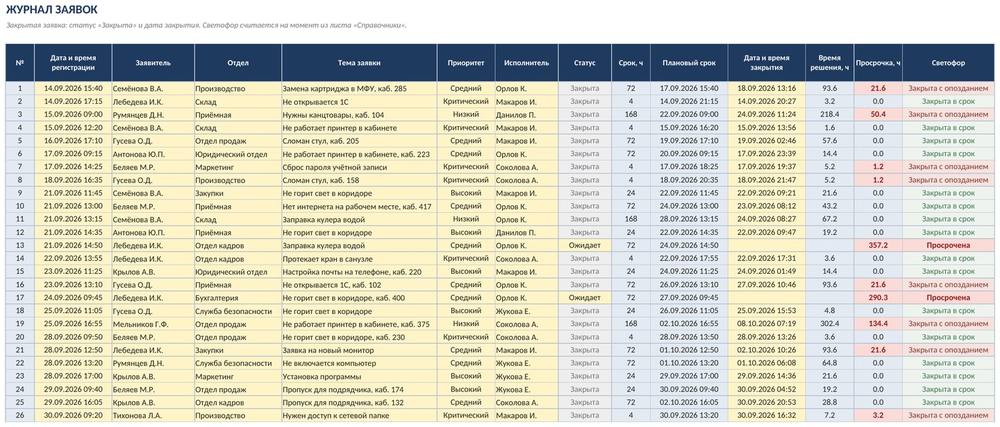Select the 'Просрочка, ч' column header
The image size is (1000, 427).
[878, 63]
